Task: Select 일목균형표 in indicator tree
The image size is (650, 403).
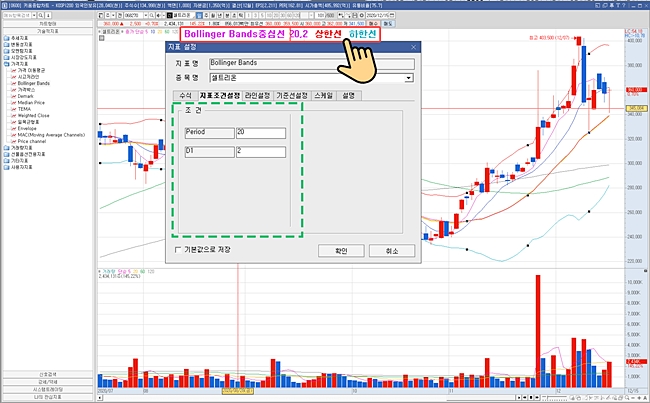Action: coord(28,122)
